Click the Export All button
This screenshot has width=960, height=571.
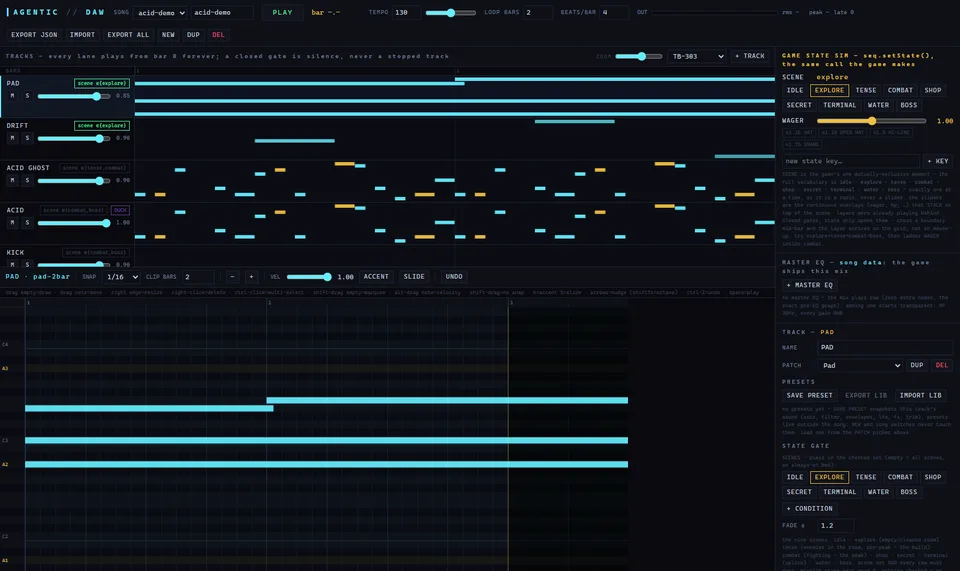coord(128,35)
